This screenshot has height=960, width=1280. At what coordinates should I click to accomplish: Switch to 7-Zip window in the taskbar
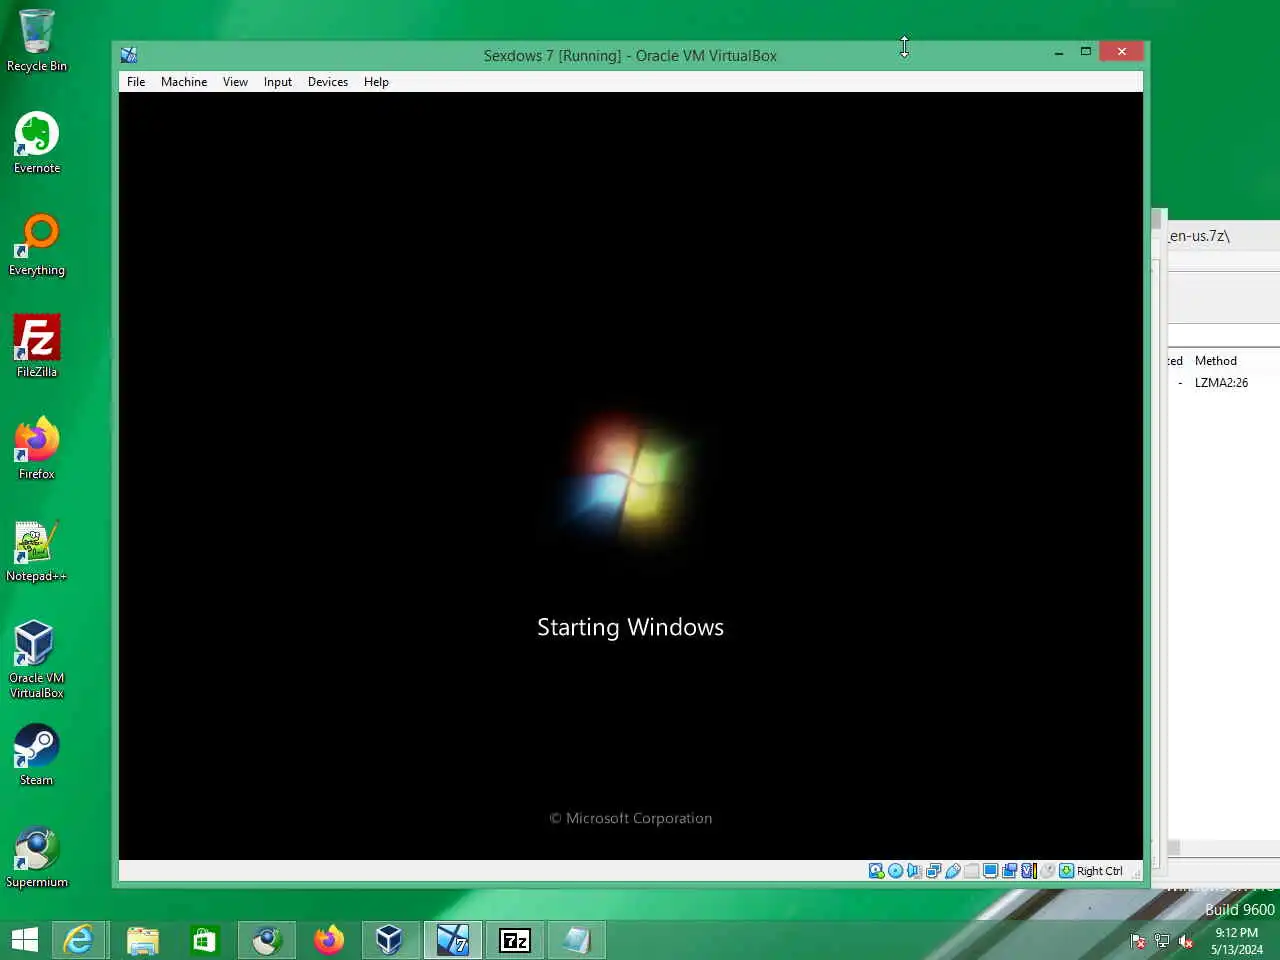(515, 940)
